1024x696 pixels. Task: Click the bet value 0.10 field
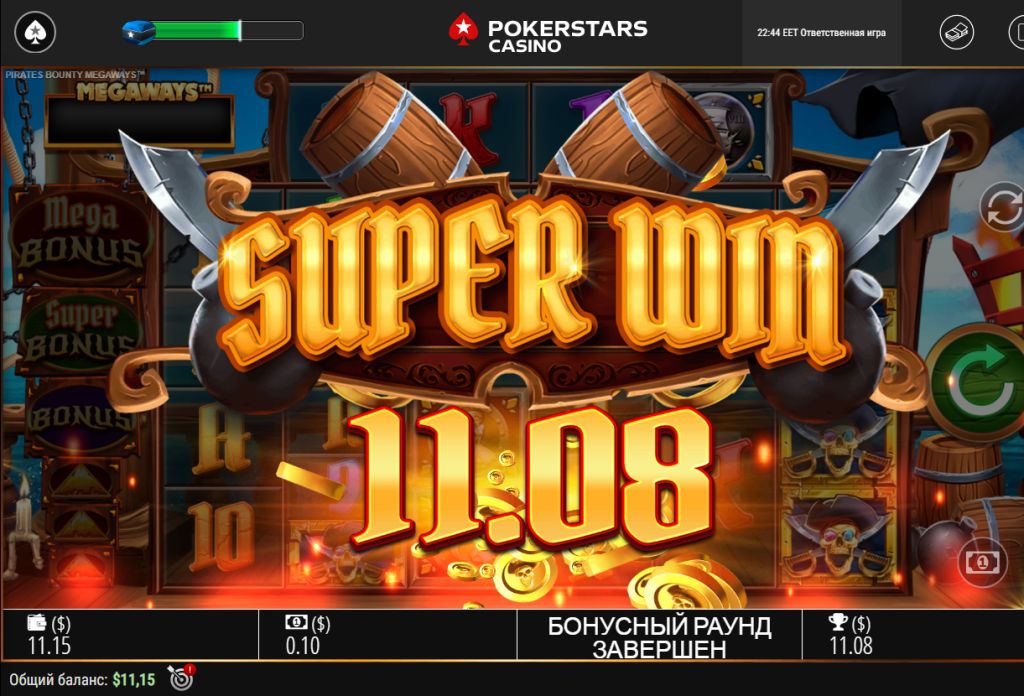click(388, 635)
